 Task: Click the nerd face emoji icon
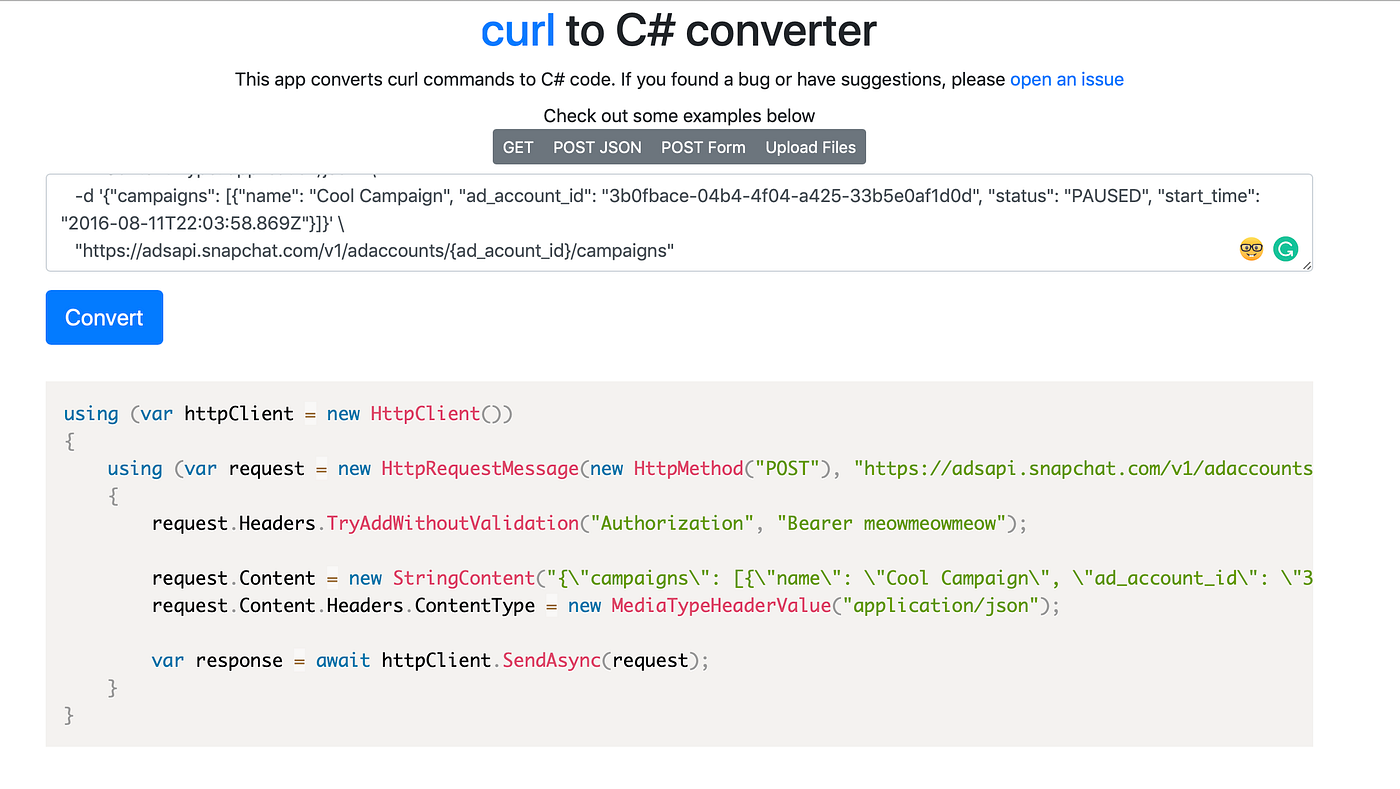pos(1250,248)
